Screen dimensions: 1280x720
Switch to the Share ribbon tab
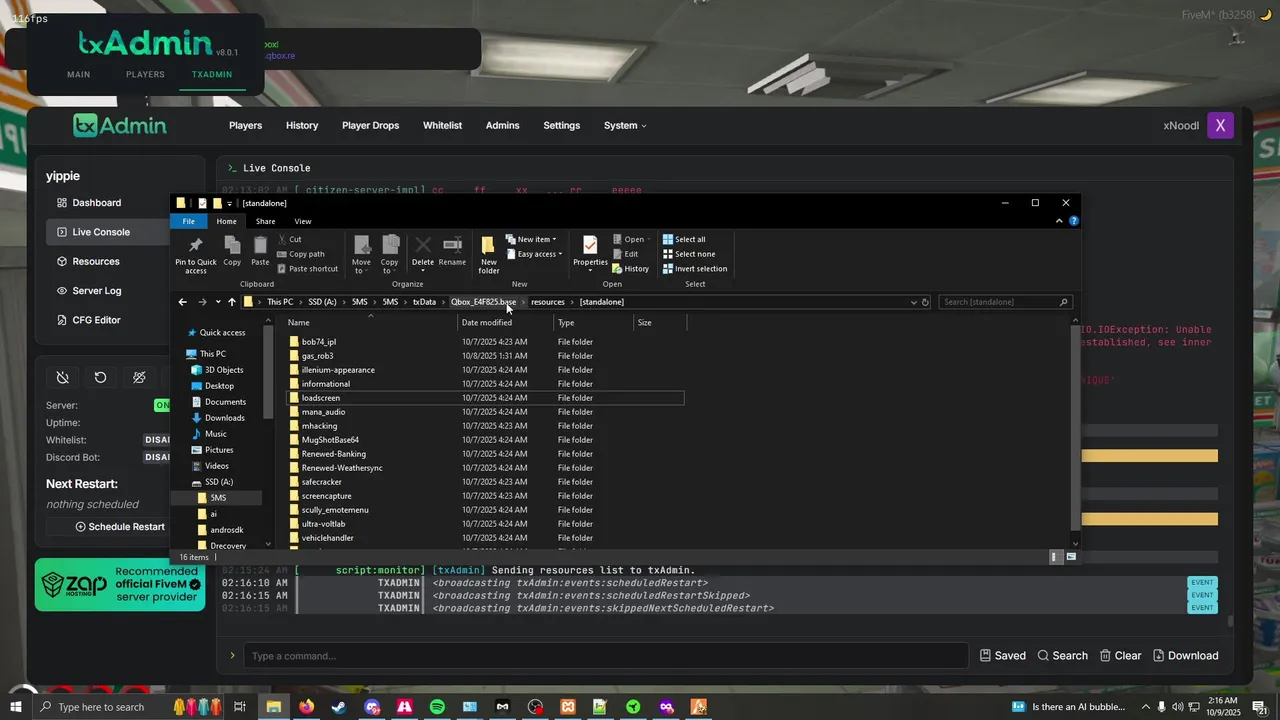(x=265, y=221)
